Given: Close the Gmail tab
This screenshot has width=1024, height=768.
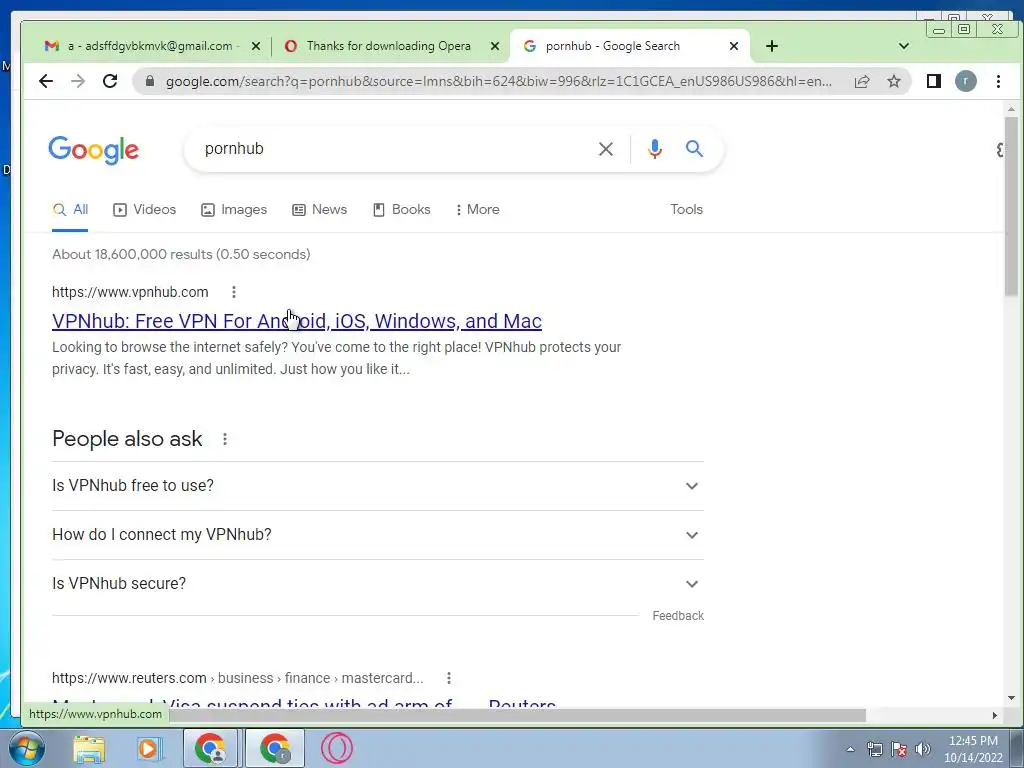Looking at the screenshot, I should click(256, 46).
